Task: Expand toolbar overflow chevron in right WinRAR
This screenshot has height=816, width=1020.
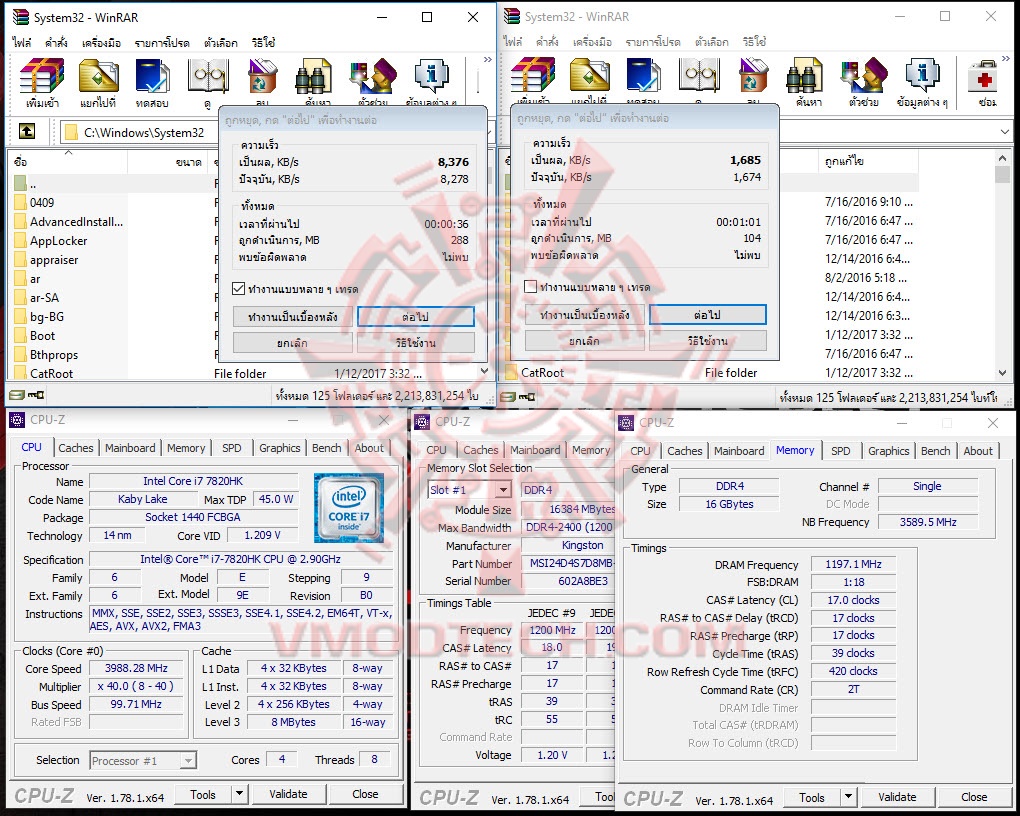Action: tap(1006, 59)
